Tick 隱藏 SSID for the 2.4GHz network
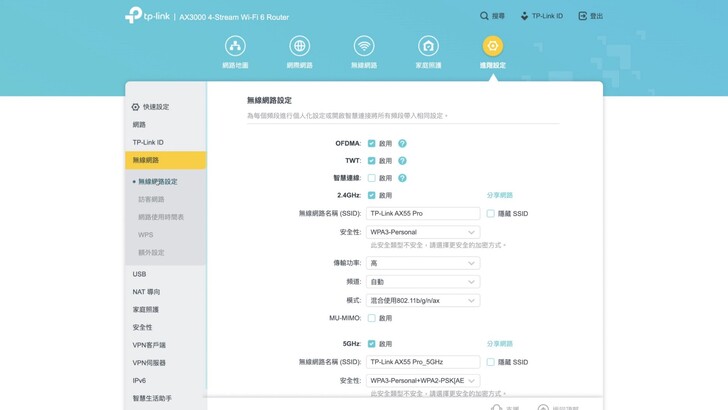The image size is (728, 410). click(491, 213)
